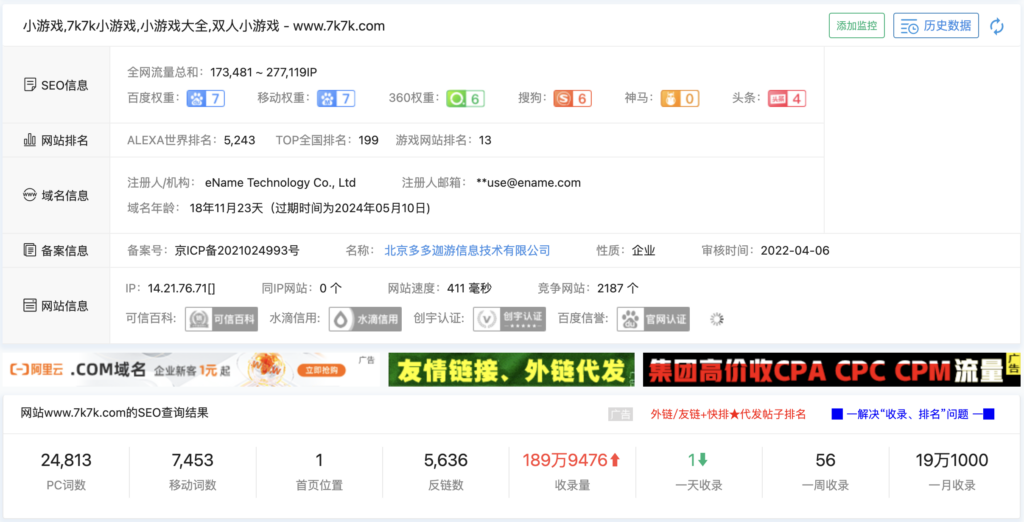Open company link 北京多多迦游信息技术有限公司
This screenshot has height=522, width=1024.
(468, 250)
